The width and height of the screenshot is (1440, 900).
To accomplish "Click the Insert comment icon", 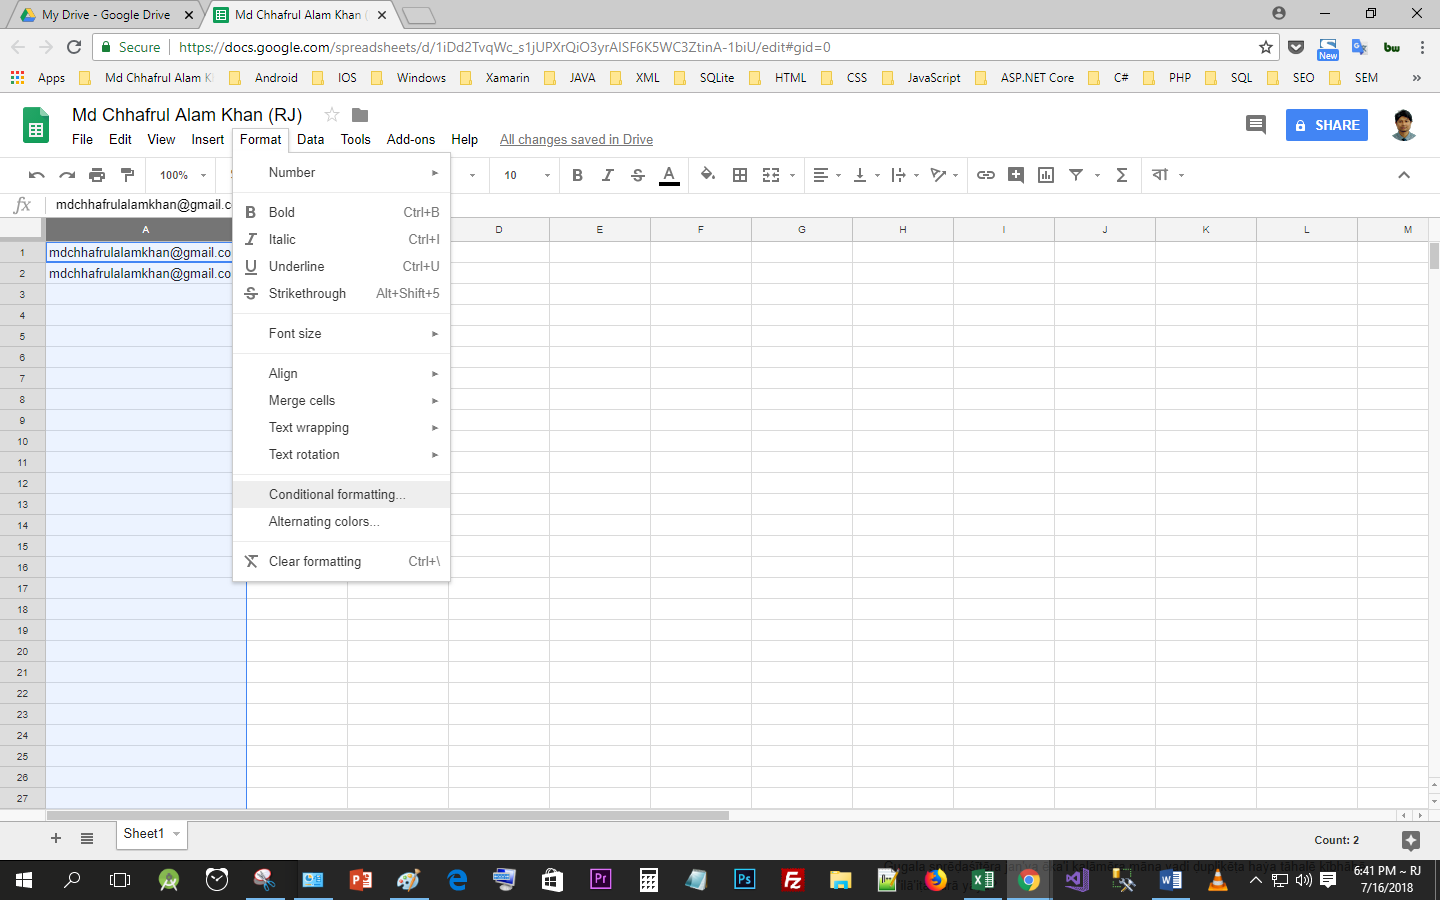I will point(1016,175).
